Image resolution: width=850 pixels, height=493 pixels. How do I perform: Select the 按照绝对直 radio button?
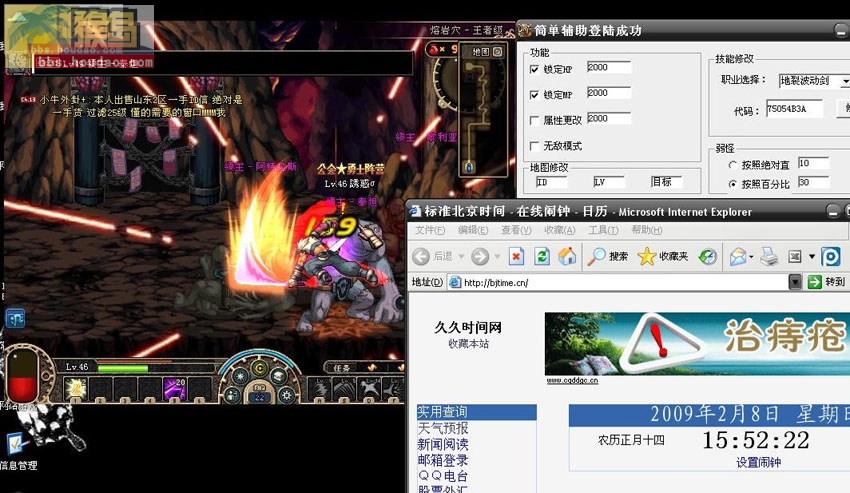point(733,165)
